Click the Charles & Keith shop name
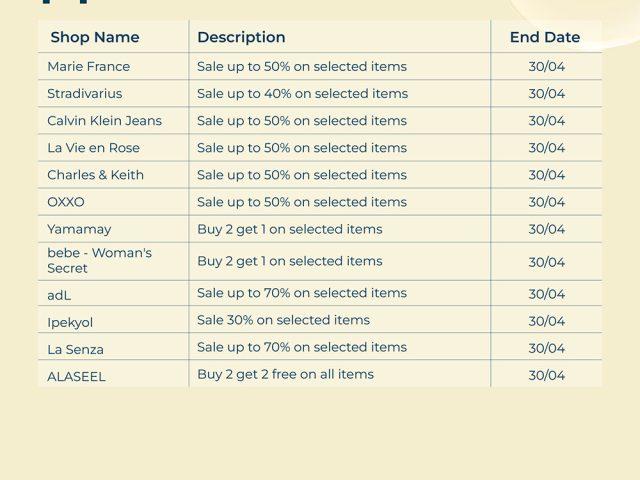Image resolution: width=640 pixels, height=480 pixels. pyautogui.click(x=95, y=174)
